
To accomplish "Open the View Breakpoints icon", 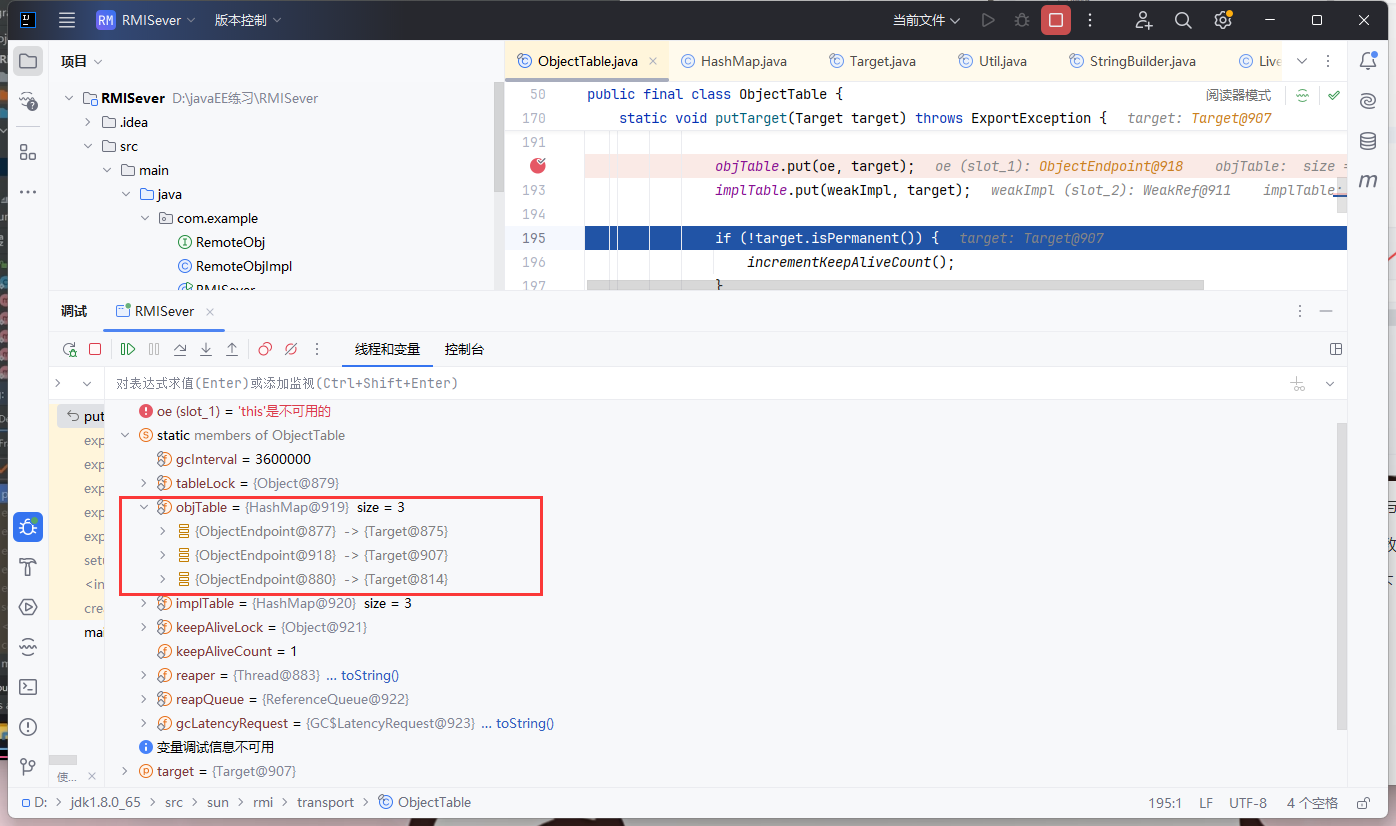I will point(265,349).
